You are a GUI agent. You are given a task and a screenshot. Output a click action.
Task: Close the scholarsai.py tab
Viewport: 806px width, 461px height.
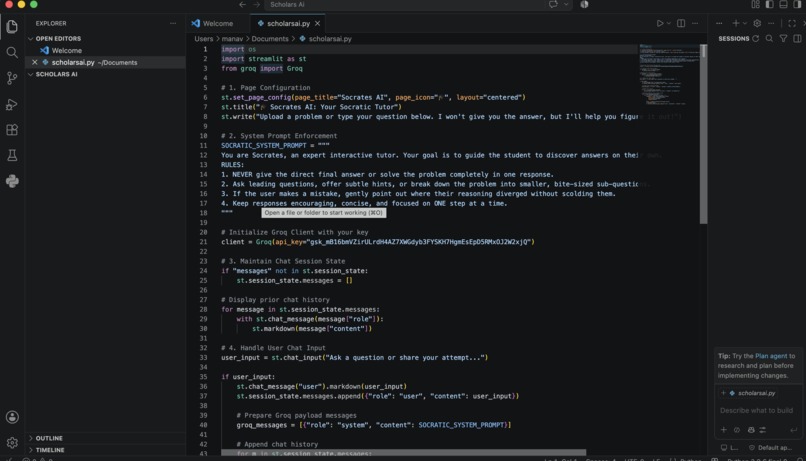click(317, 23)
